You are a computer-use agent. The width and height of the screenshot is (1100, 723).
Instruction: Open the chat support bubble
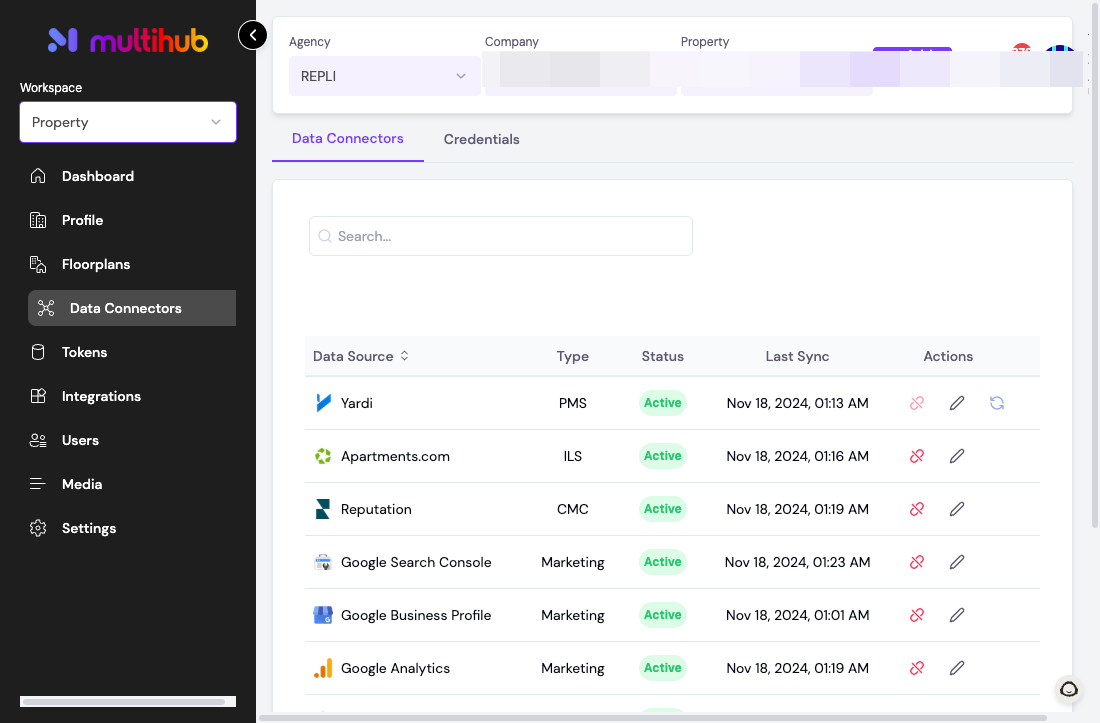[x=1068, y=689]
